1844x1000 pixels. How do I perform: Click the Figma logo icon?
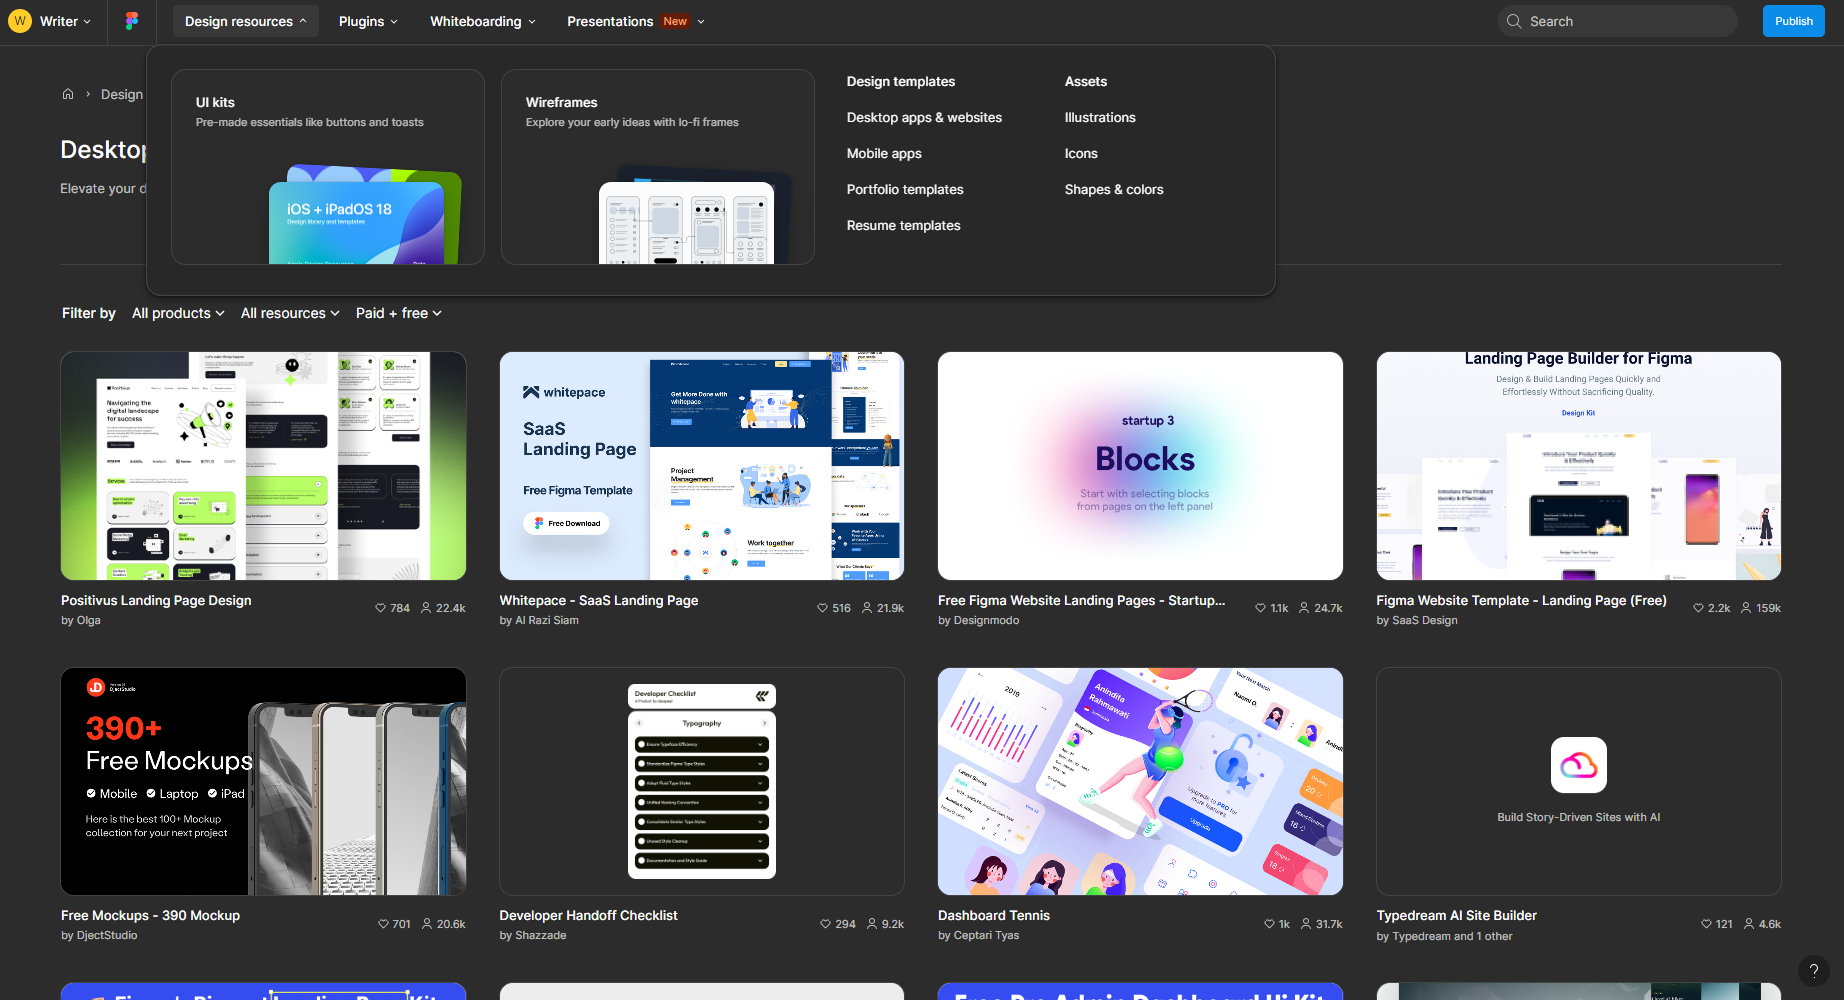[132, 21]
